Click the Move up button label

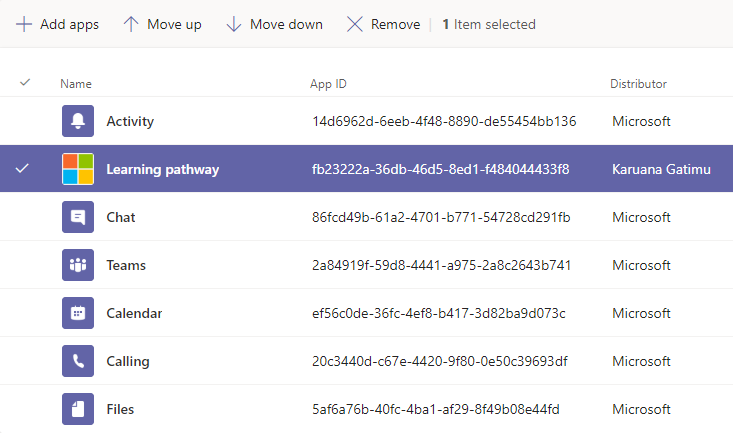tap(174, 24)
